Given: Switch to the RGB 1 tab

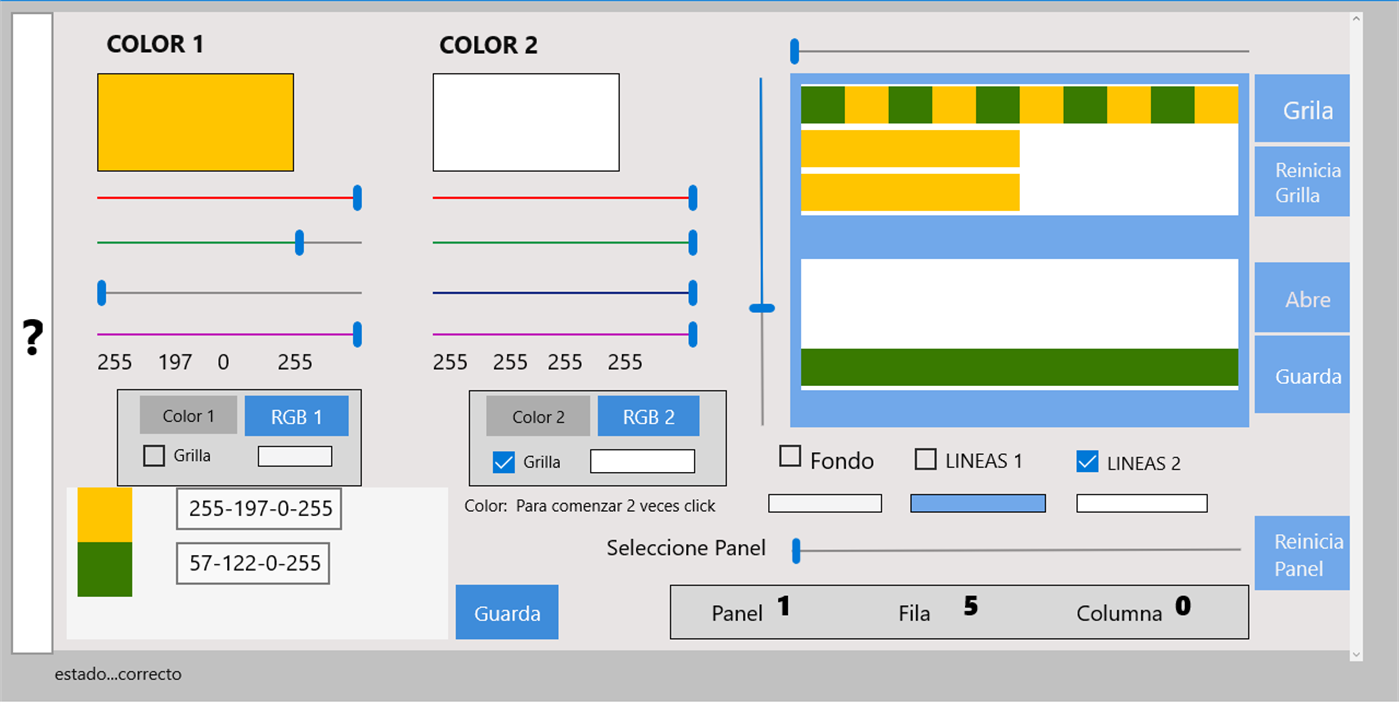Looking at the screenshot, I should pos(297,415).
